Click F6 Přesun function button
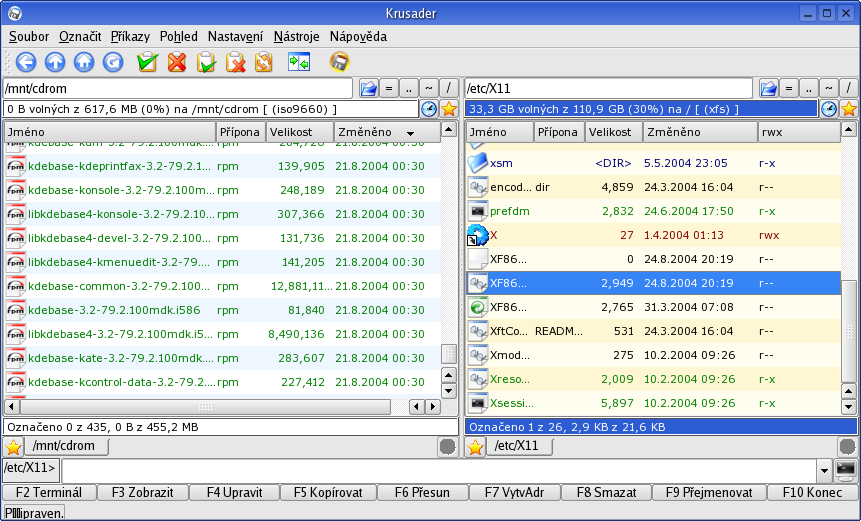Image resolution: width=861 pixels, height=521 pixels. (x=422, y=492)
